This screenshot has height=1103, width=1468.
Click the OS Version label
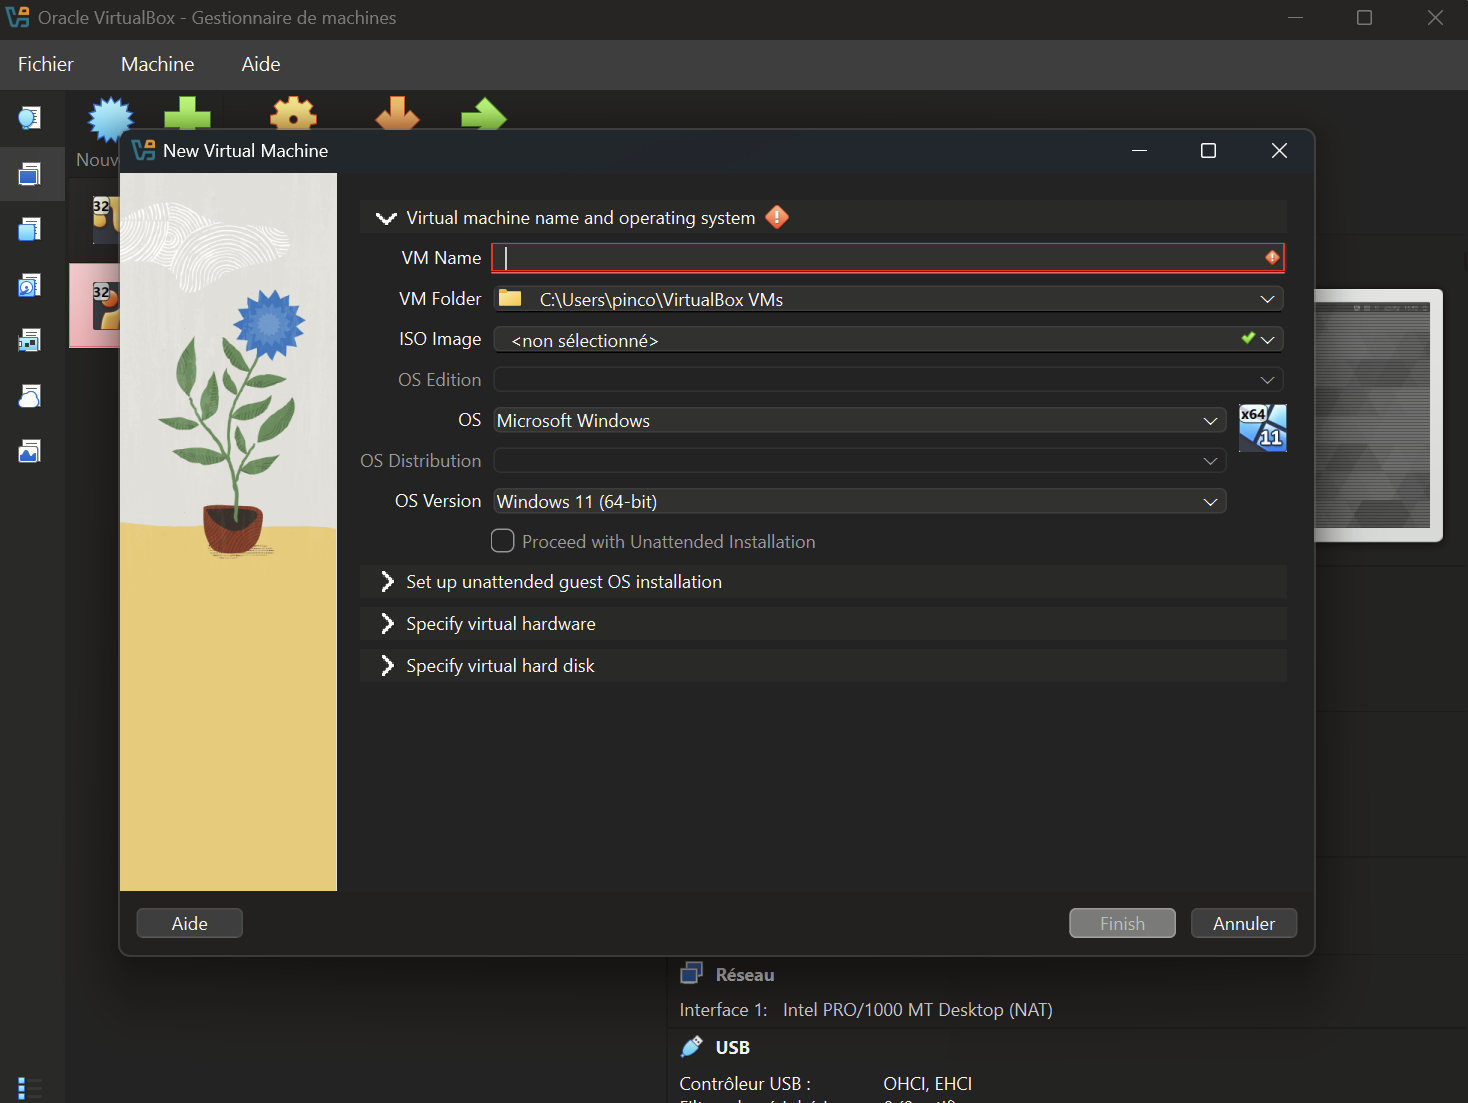tap(438, 501)
